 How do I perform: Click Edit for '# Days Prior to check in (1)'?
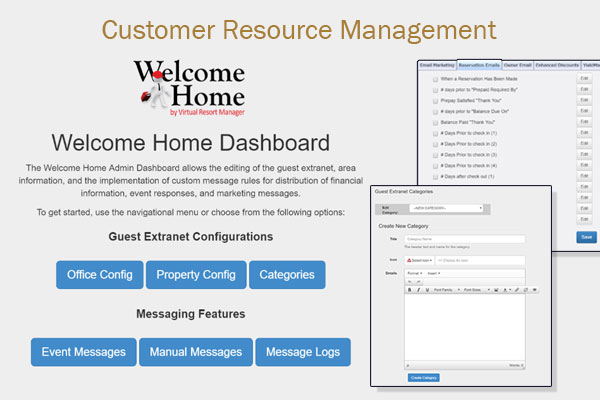click(584, 132)
